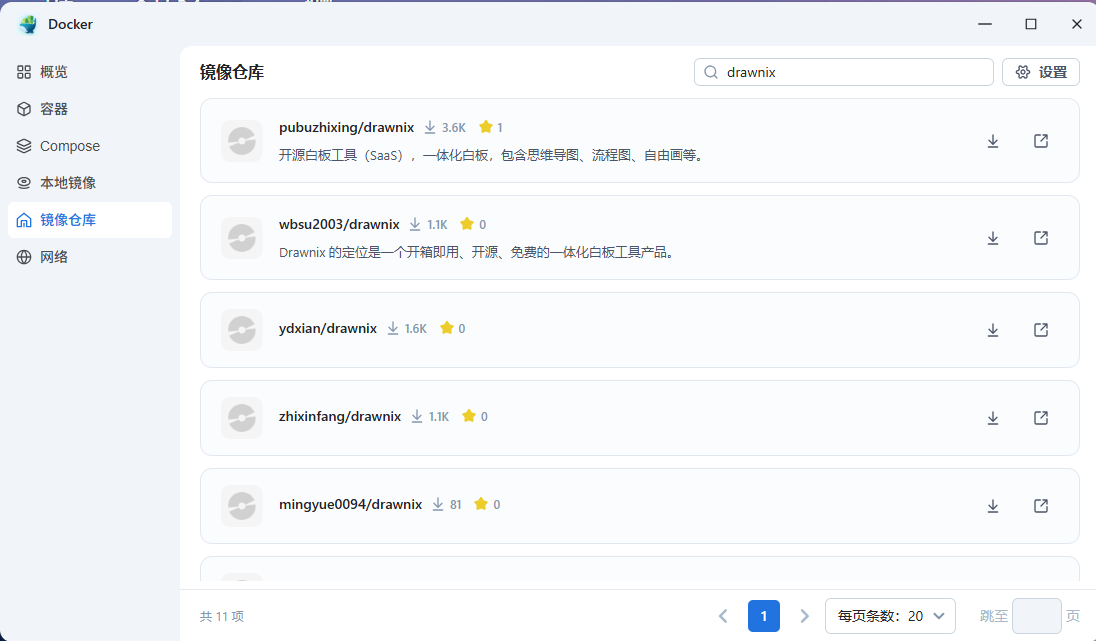Go to the next results page
Image resolution: width=1096 pixels, height=641 pixels.
click(805, 616)
